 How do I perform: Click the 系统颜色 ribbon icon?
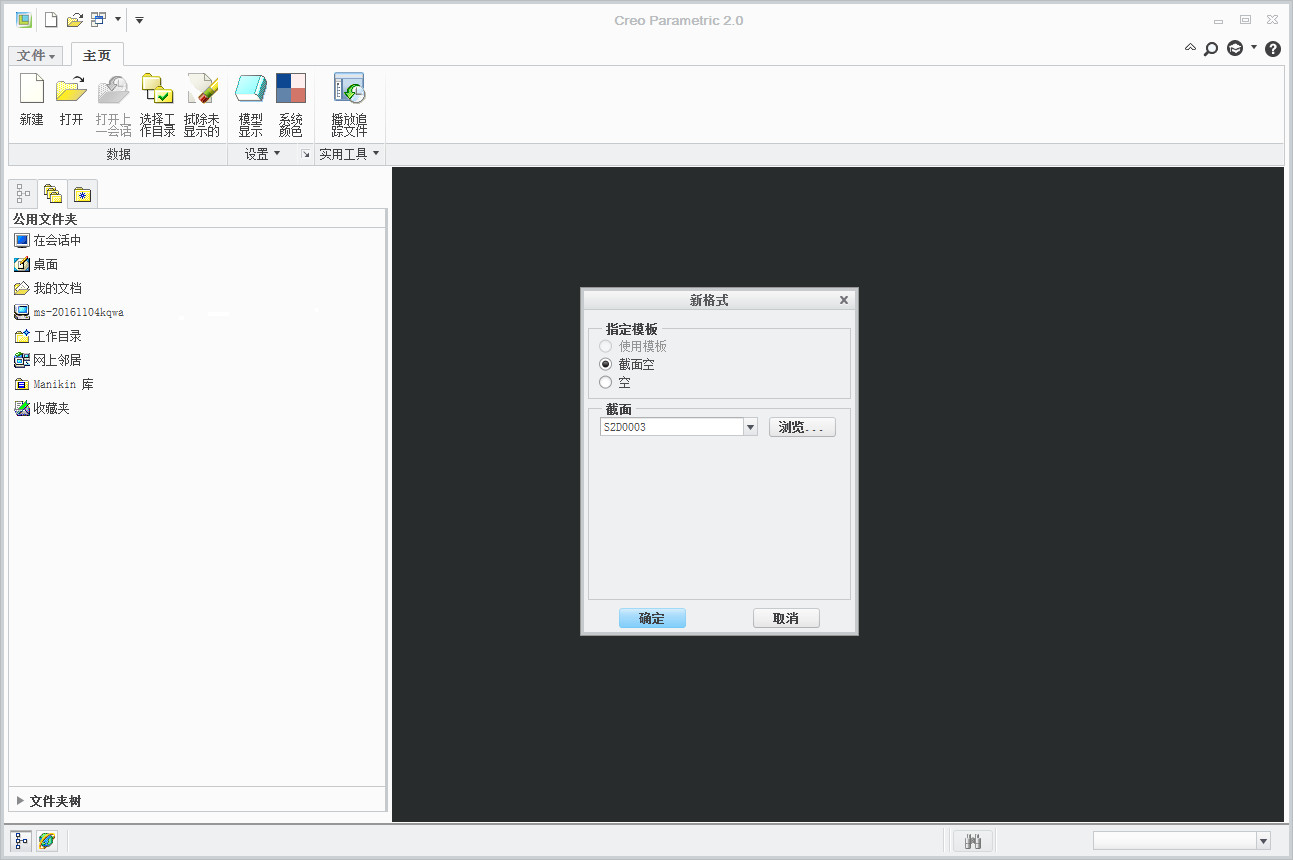(291, 105)
